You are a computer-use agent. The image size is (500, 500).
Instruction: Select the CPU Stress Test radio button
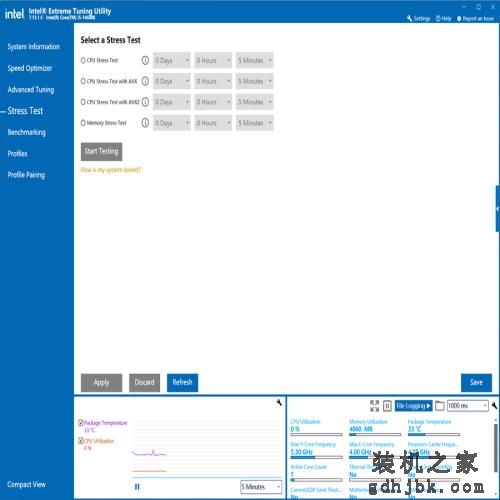click(83, 60)
